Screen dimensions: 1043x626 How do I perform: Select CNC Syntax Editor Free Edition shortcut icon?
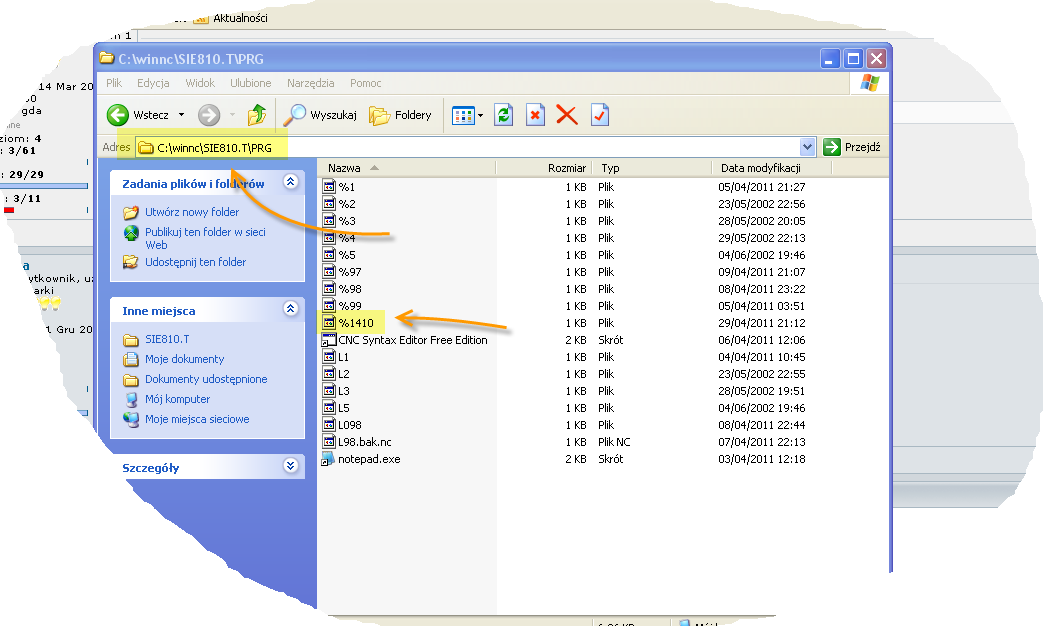(329, 340)
